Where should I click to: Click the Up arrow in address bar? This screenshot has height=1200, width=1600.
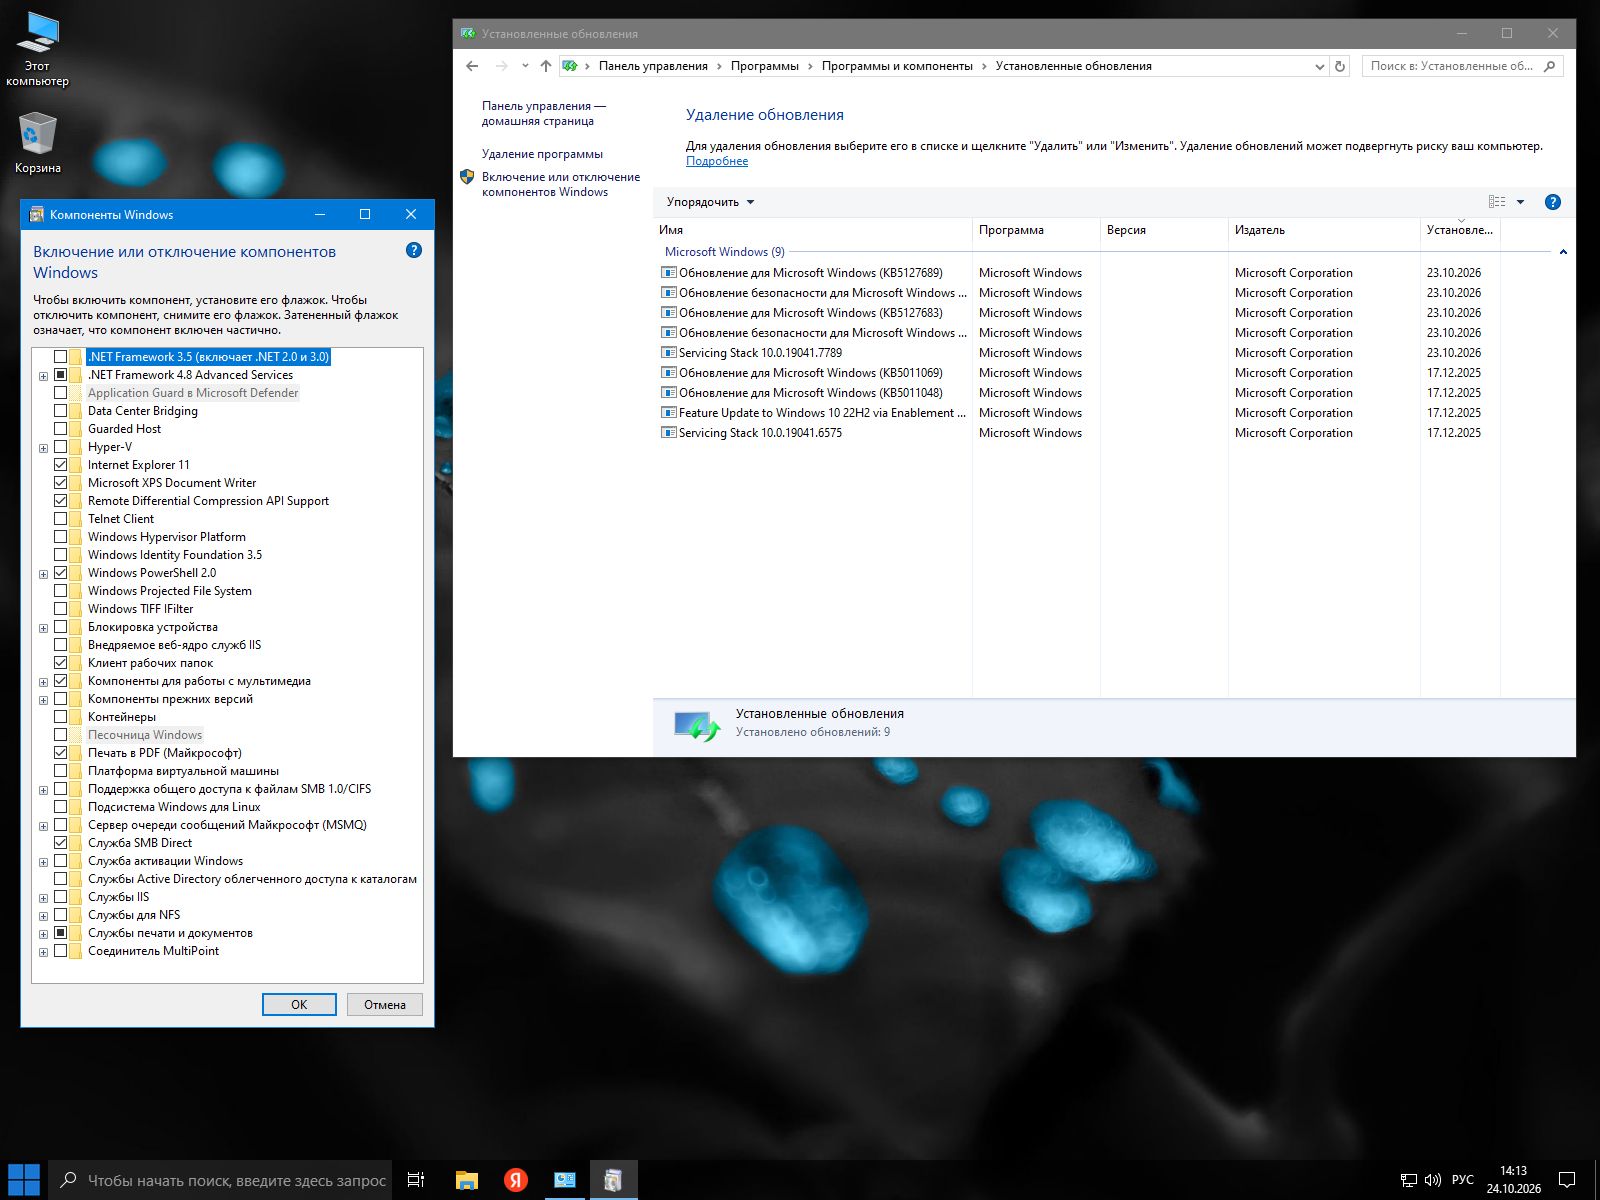tap(545, 66)
